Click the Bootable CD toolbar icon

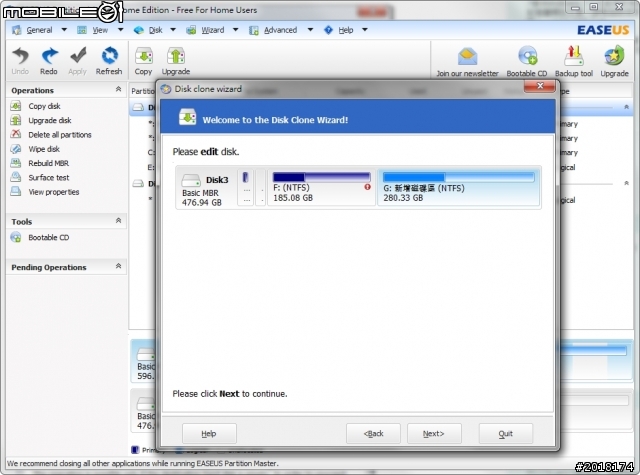[x=527, y=56]
